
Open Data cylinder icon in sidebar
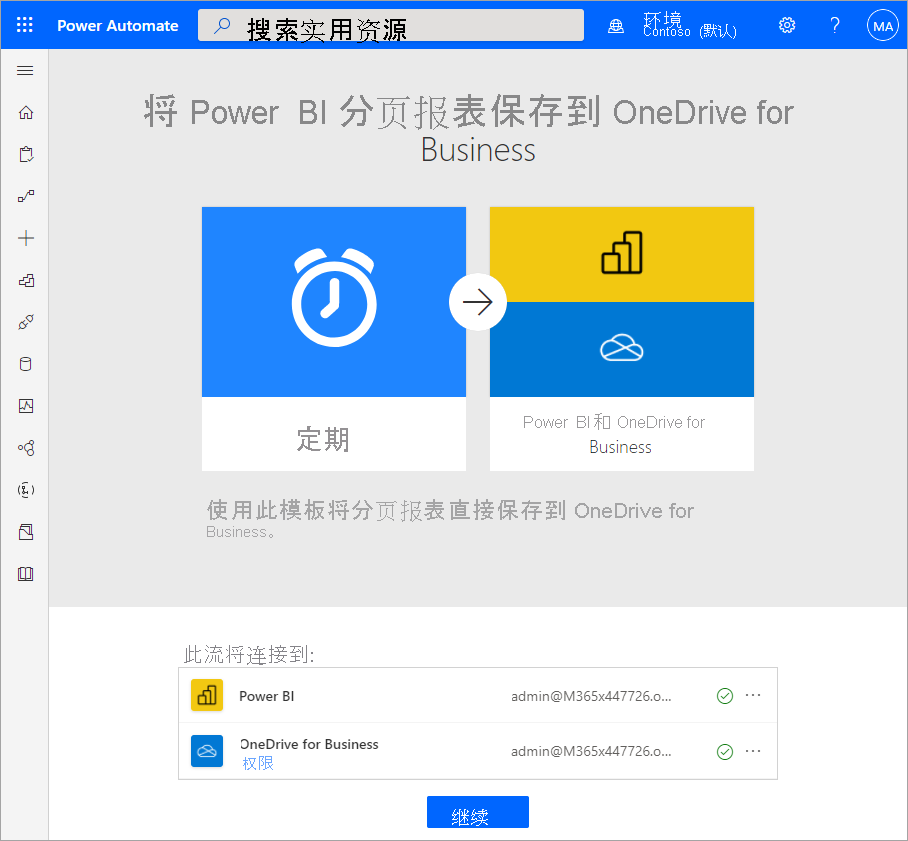pos(25,364)
